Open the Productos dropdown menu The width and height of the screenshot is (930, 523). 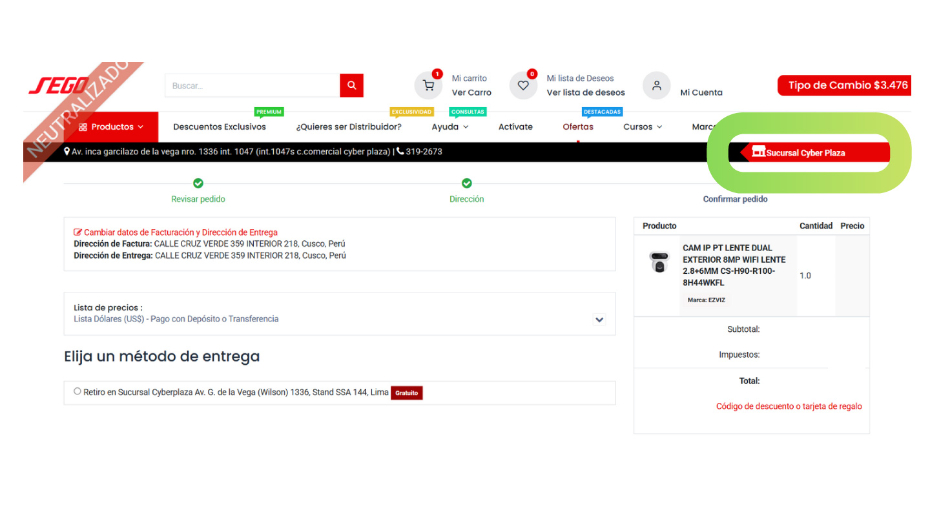(111, 127)
